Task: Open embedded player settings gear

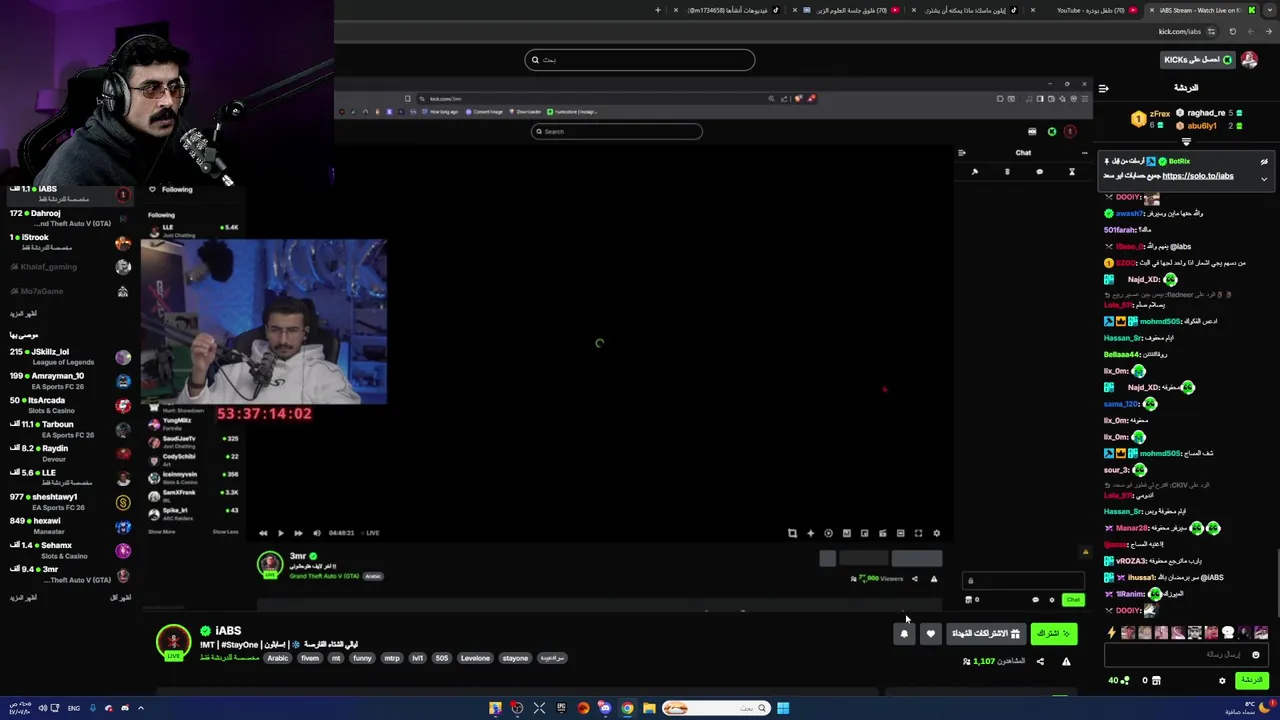Action: [936, 533]
